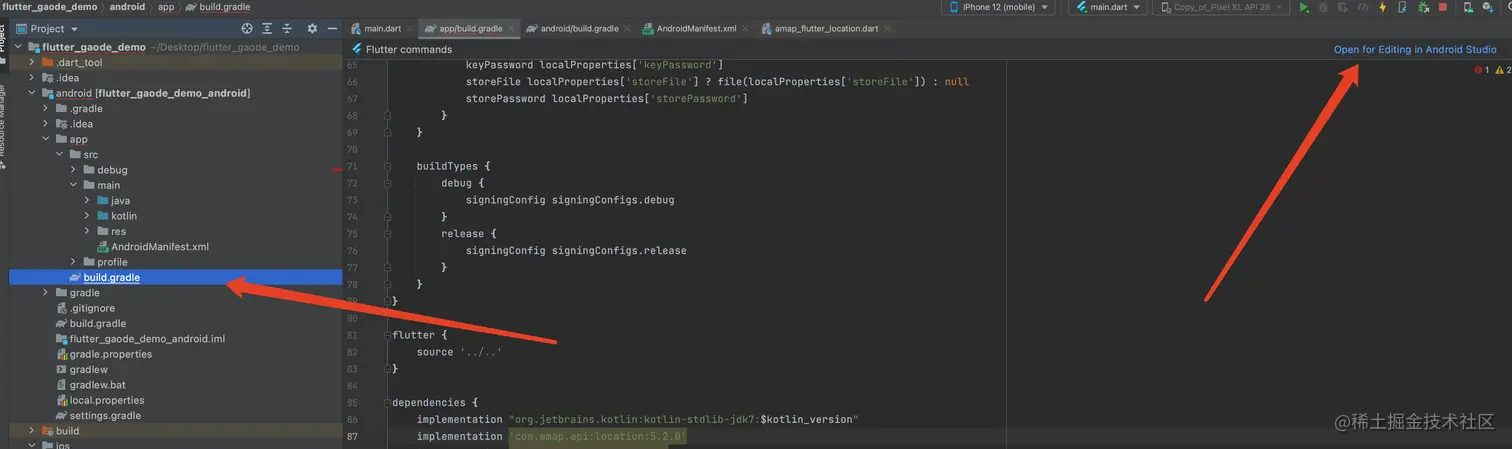This screenshot has height=449, width=1512.
Task: Open Copy_of_Pixel XL API 28 dropdown
Action: coord(1221,7)
